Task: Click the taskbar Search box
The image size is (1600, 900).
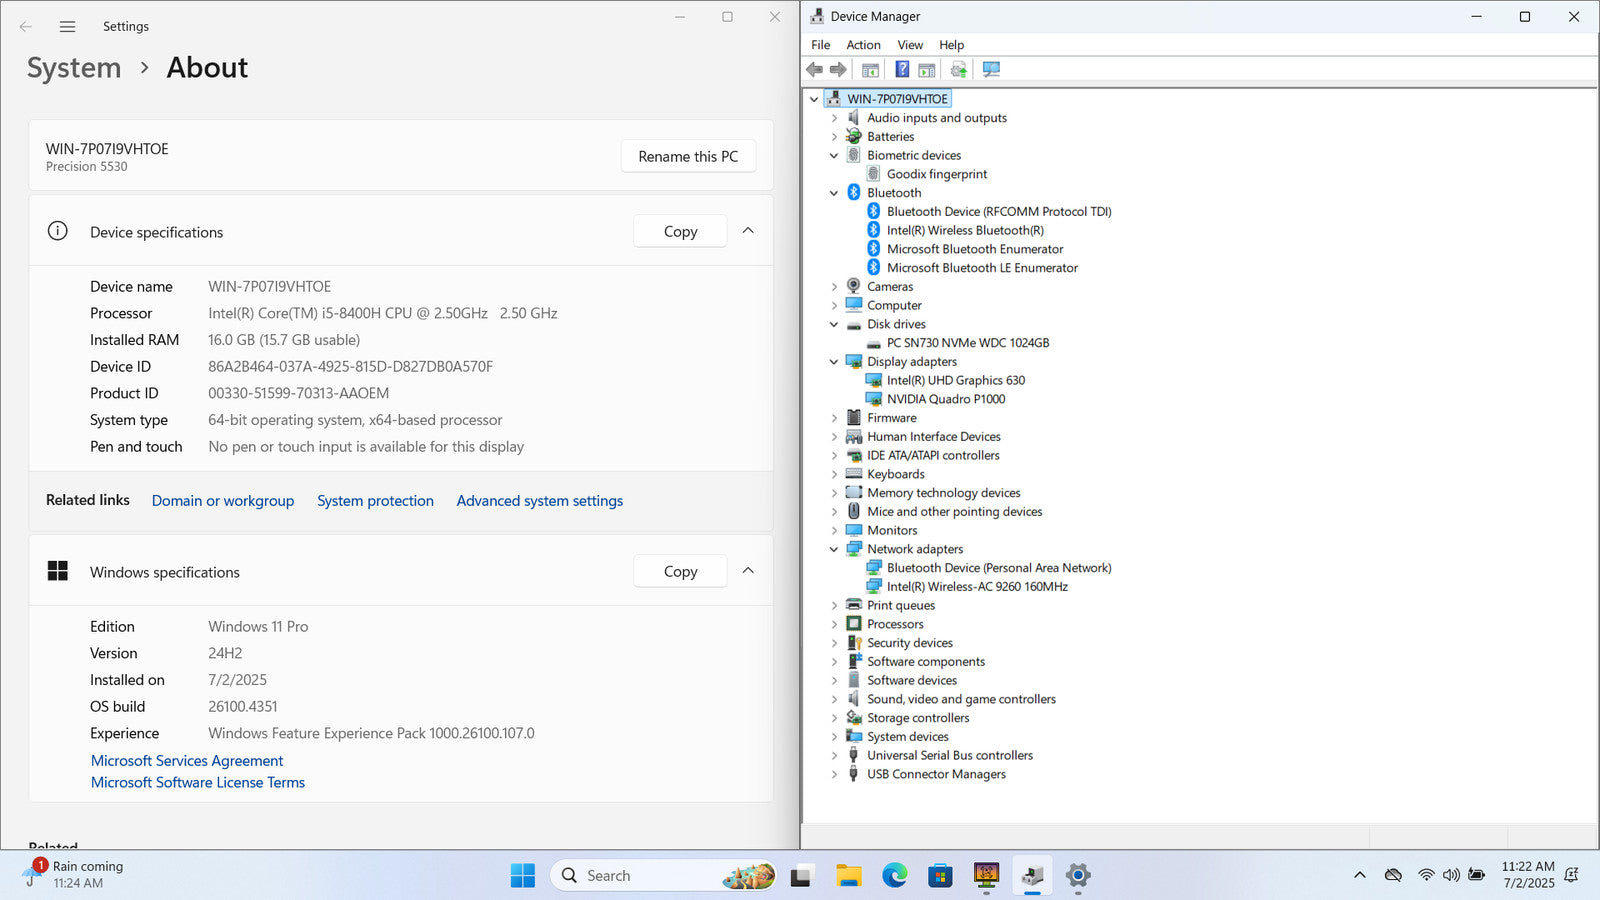Action: pyautogui.click(x=640, y=876)
